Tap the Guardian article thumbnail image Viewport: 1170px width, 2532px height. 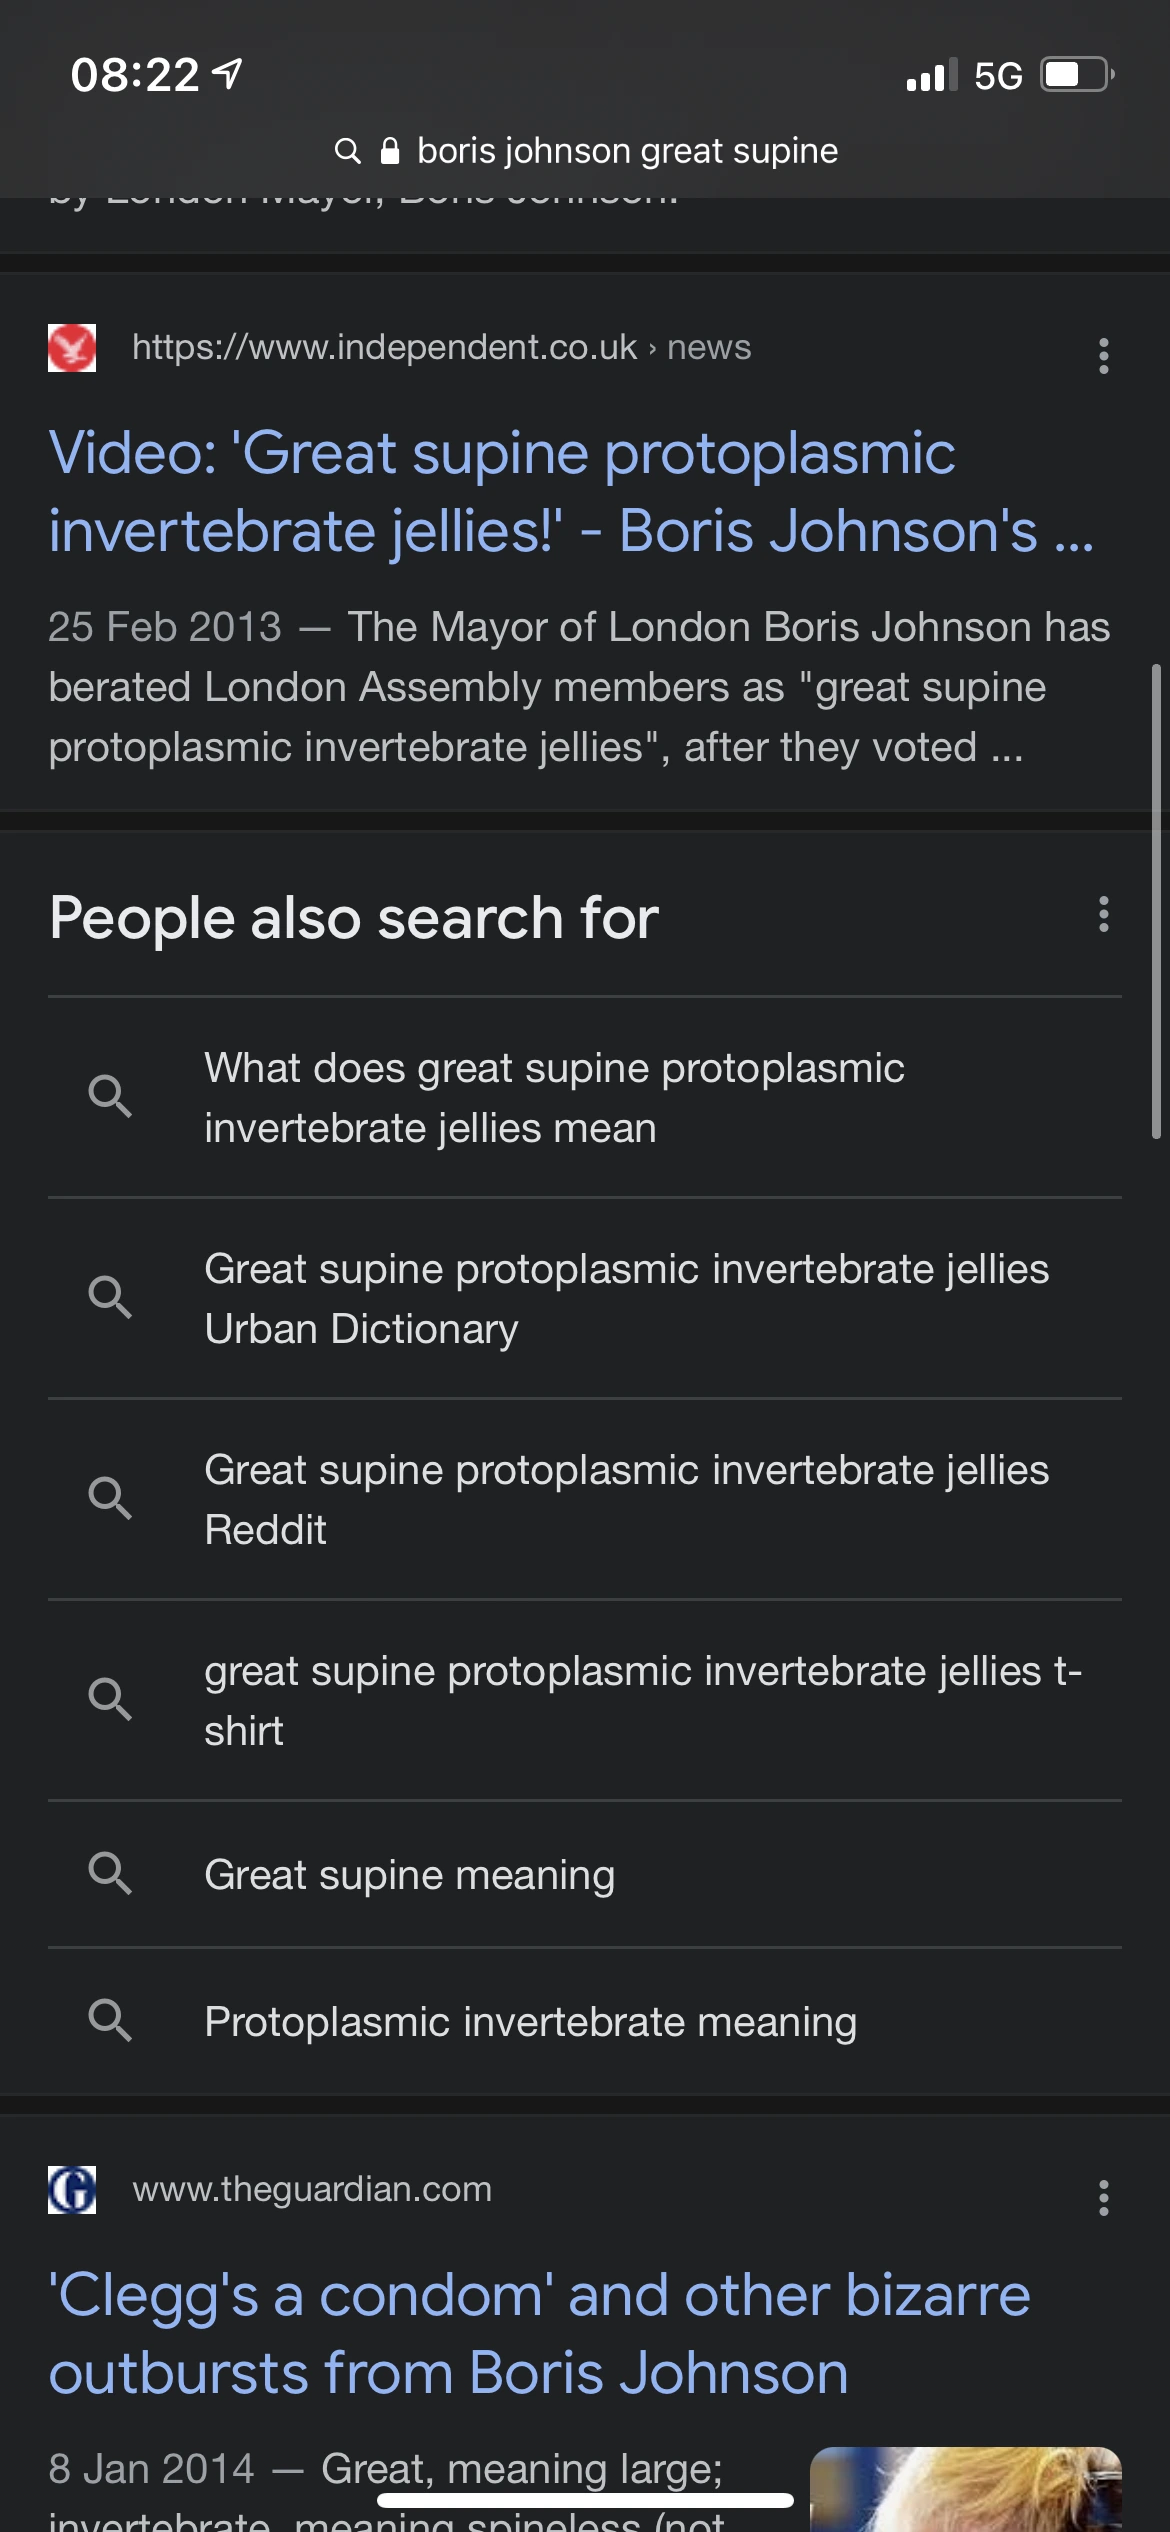[x=965, y=2488]
